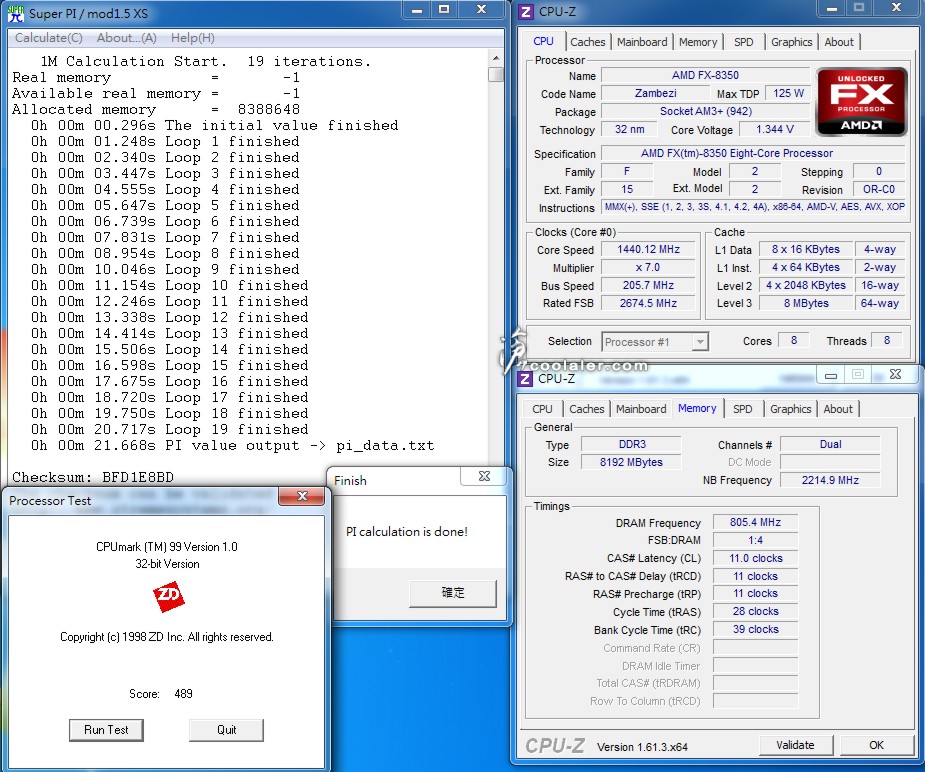
Task: Click the 'PI calculation is done!' message
Action: tap(406, 531)
